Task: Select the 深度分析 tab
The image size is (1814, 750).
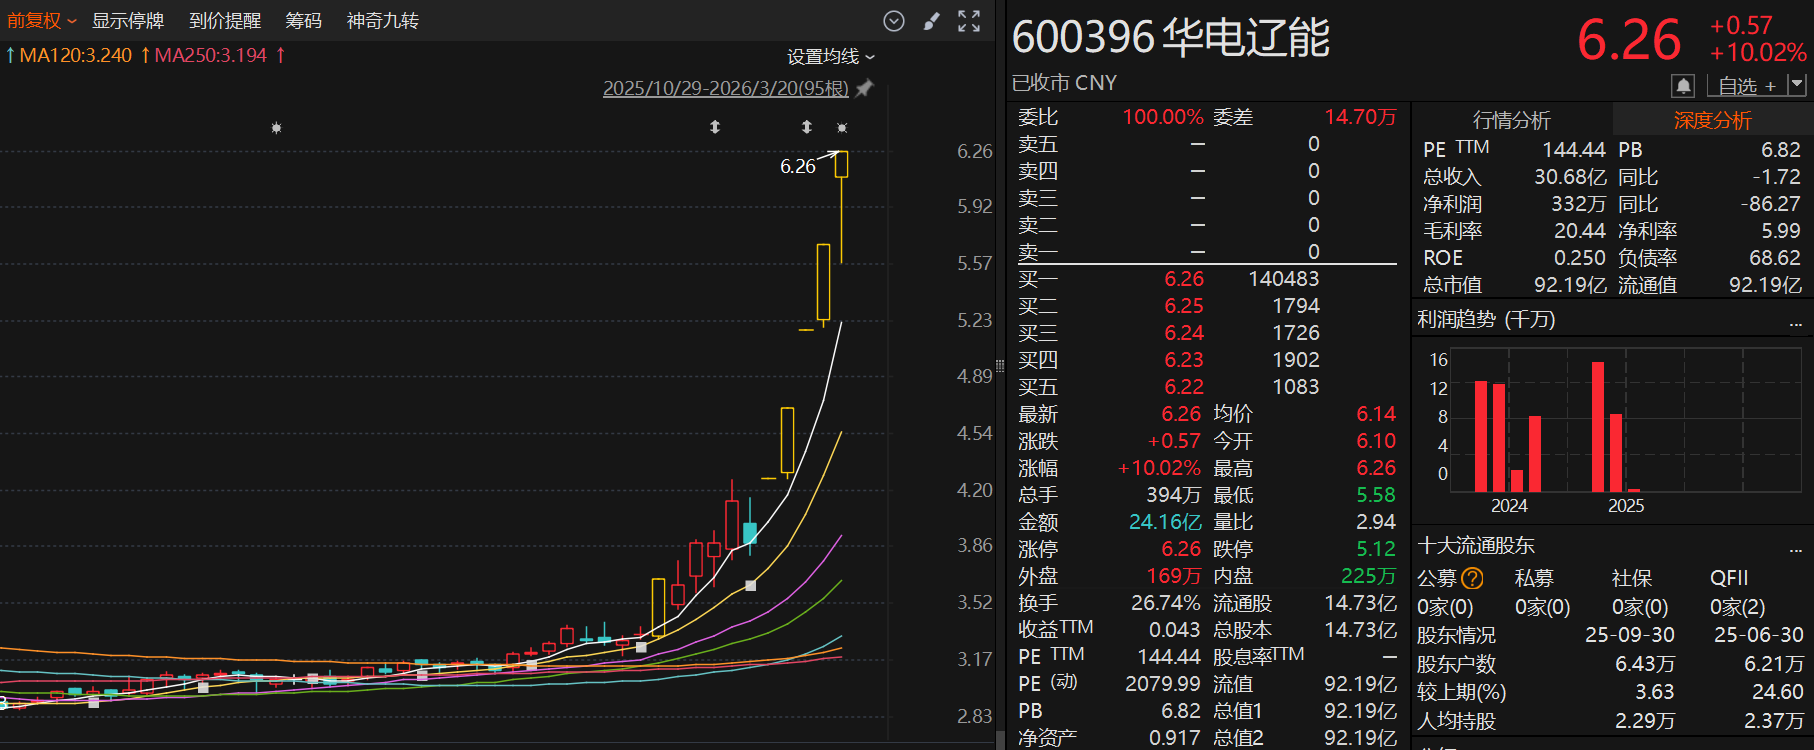Action: pyautogui.click(x=1712, y=120)
